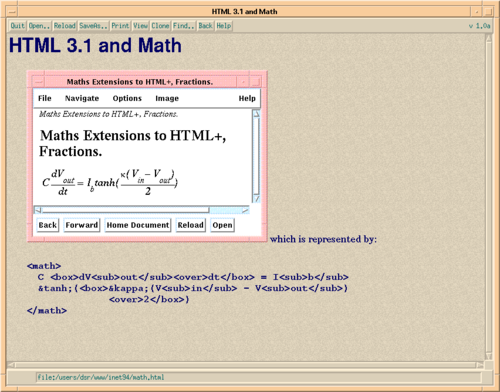
Task: Click the main window's vertical scrollbar up arrow
Action: coord(489,38)
